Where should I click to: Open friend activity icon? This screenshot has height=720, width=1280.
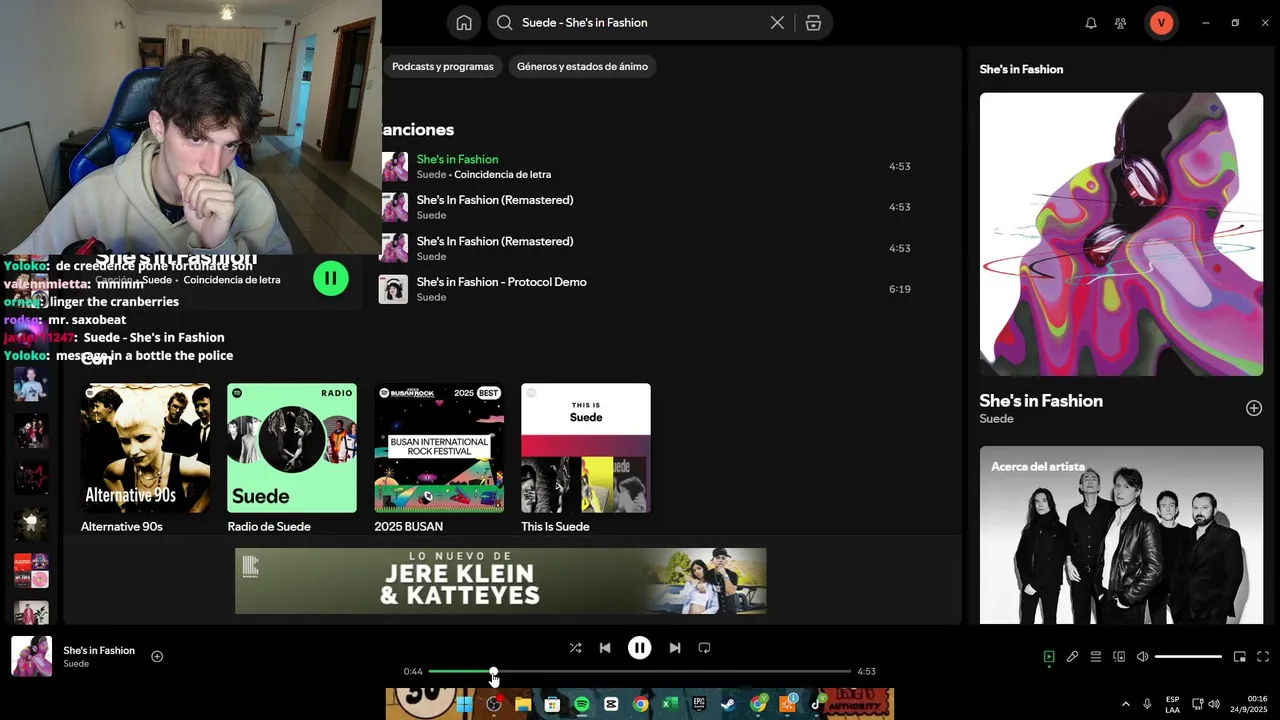click(1120, 23)
